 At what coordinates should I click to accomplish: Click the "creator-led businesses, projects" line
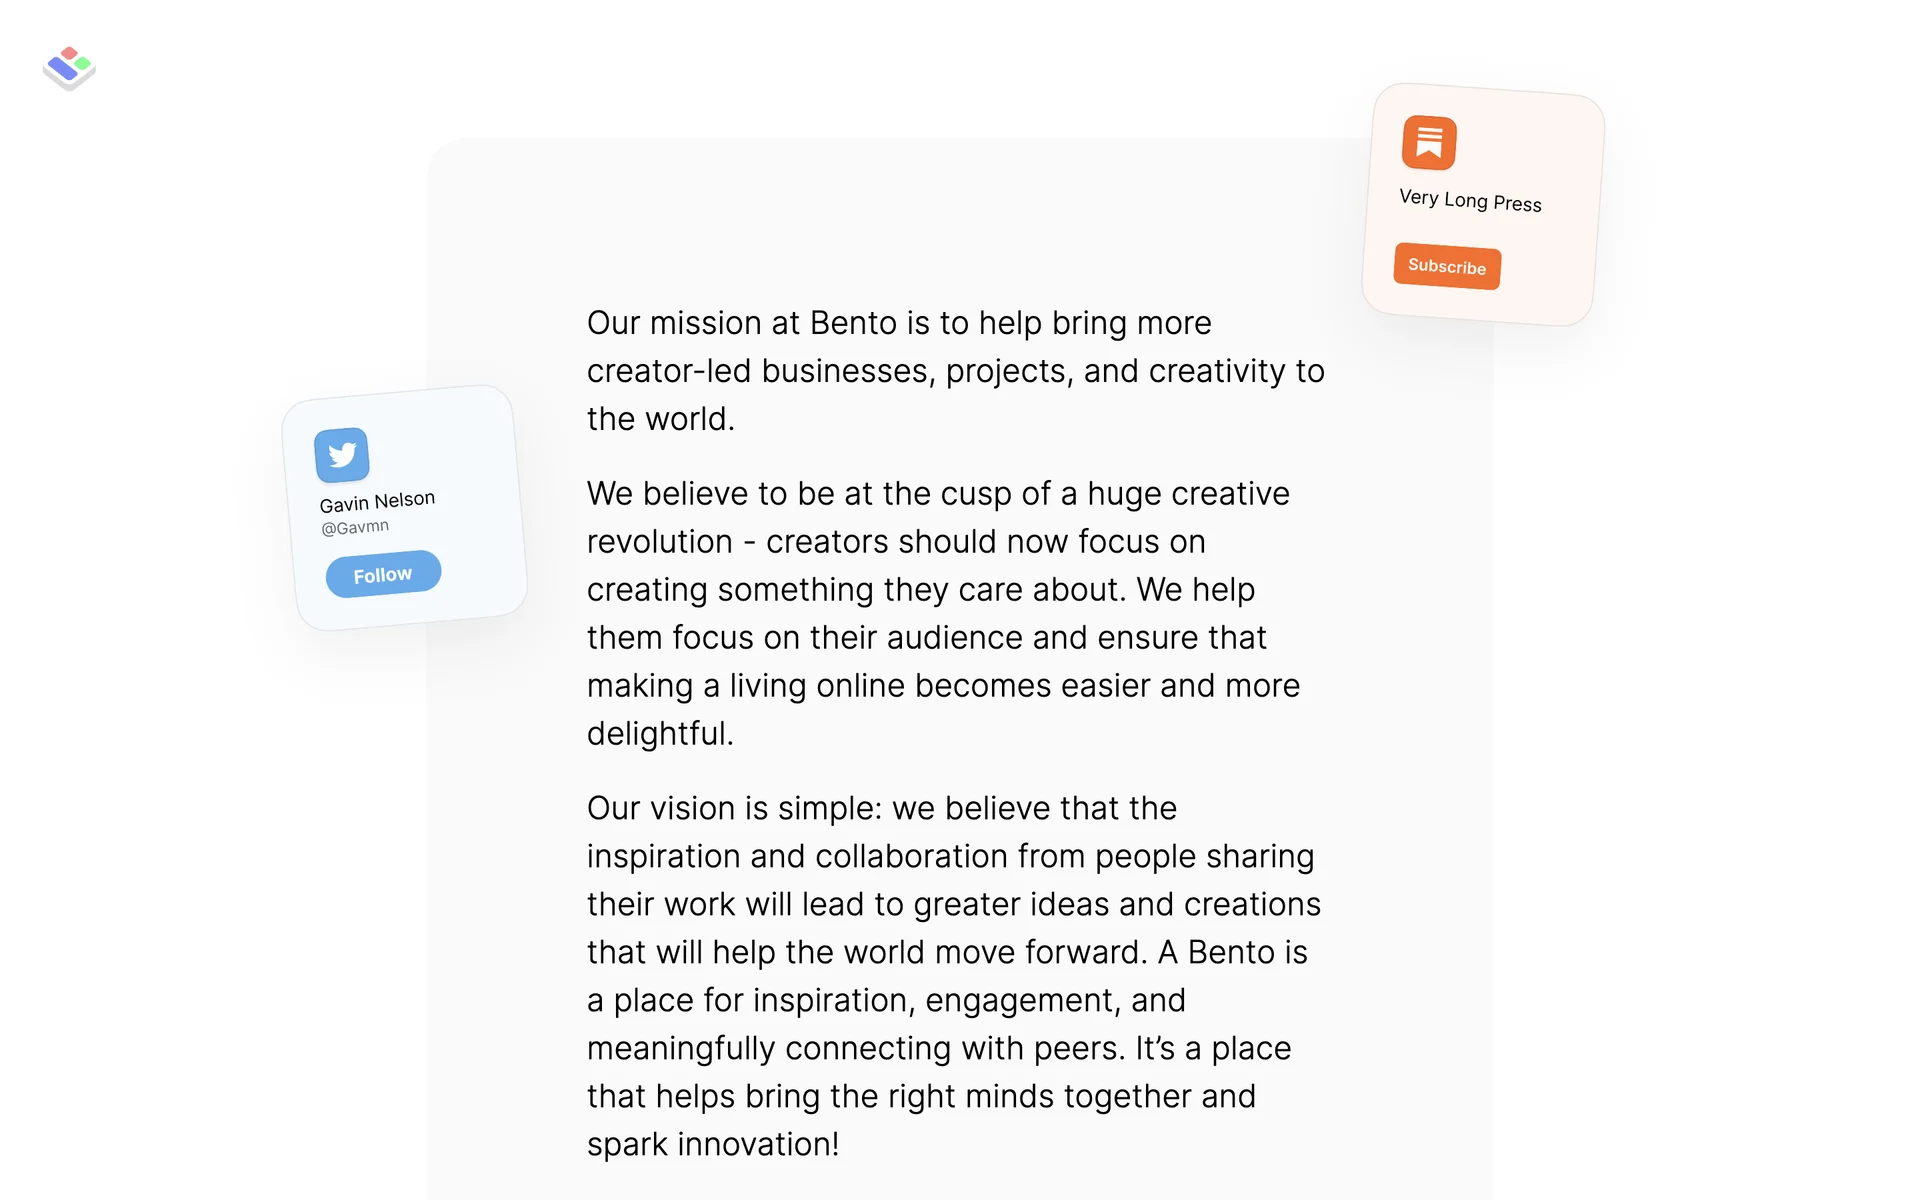(955, 371)
